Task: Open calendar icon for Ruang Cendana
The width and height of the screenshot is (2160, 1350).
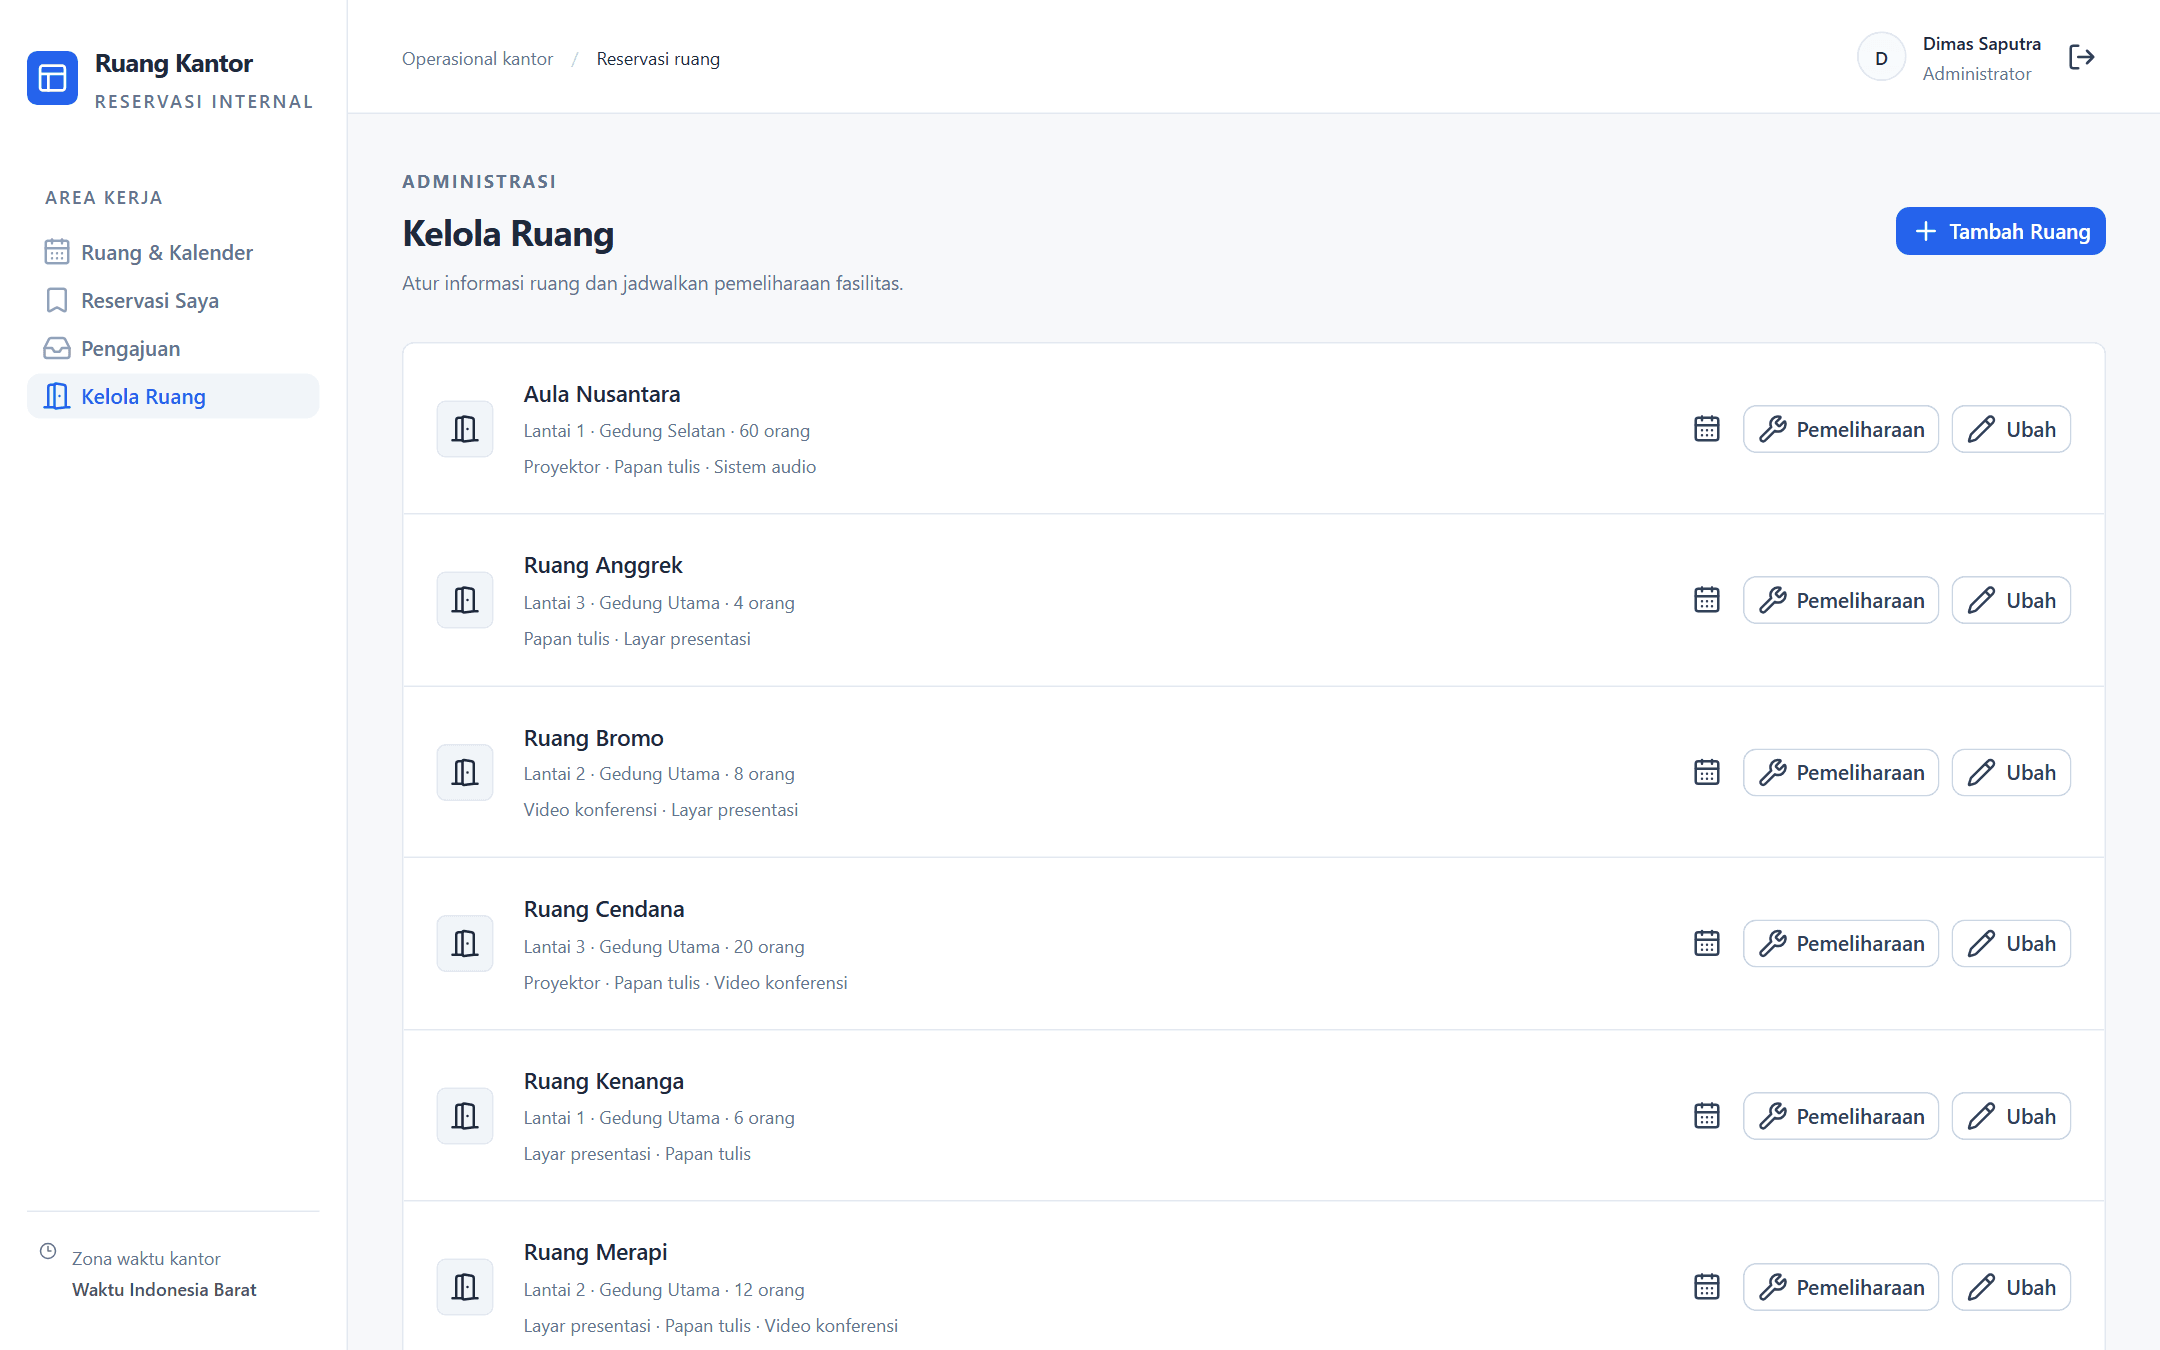Action: (1706, 943)
